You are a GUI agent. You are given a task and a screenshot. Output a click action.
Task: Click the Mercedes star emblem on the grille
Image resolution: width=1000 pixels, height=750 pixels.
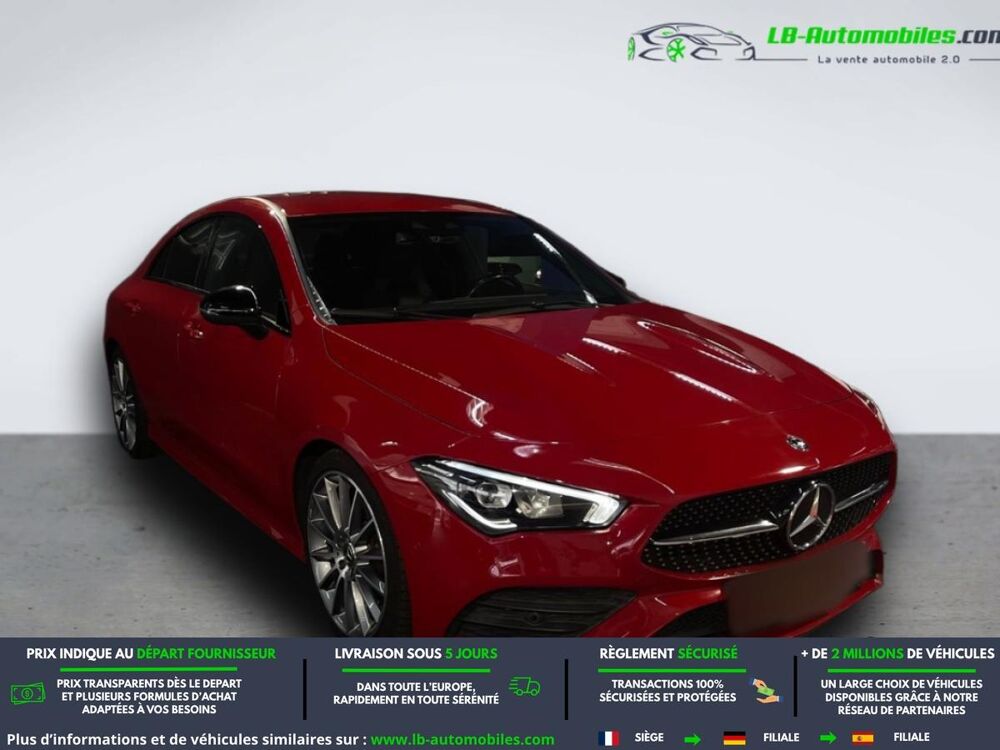click(x=811, y=515)
